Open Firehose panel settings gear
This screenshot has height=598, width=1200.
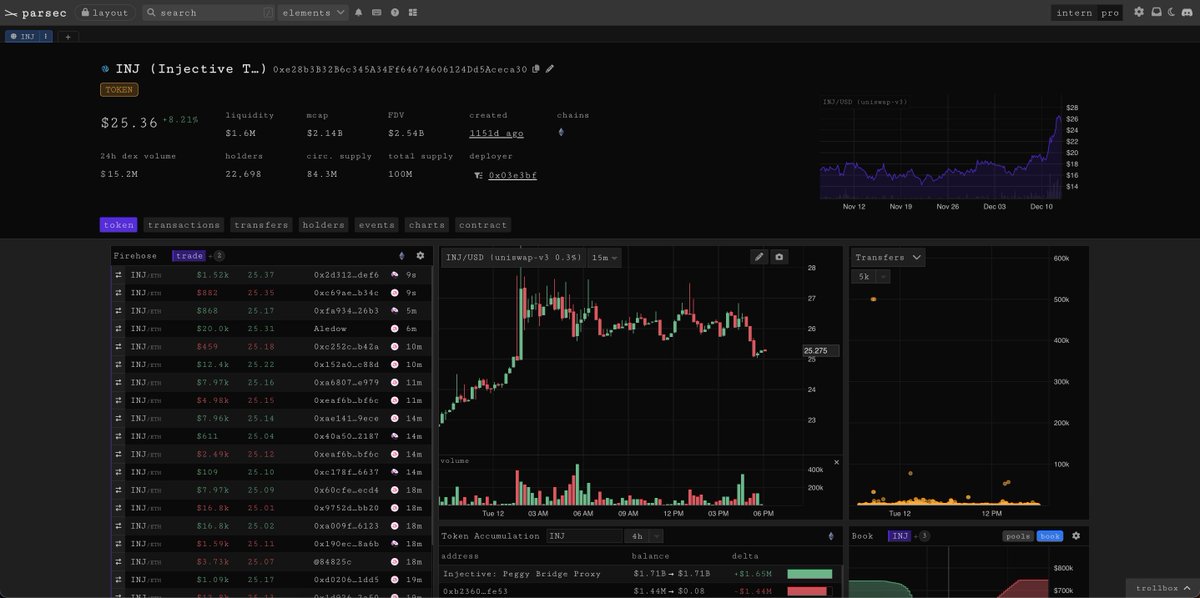pos(420,256)
